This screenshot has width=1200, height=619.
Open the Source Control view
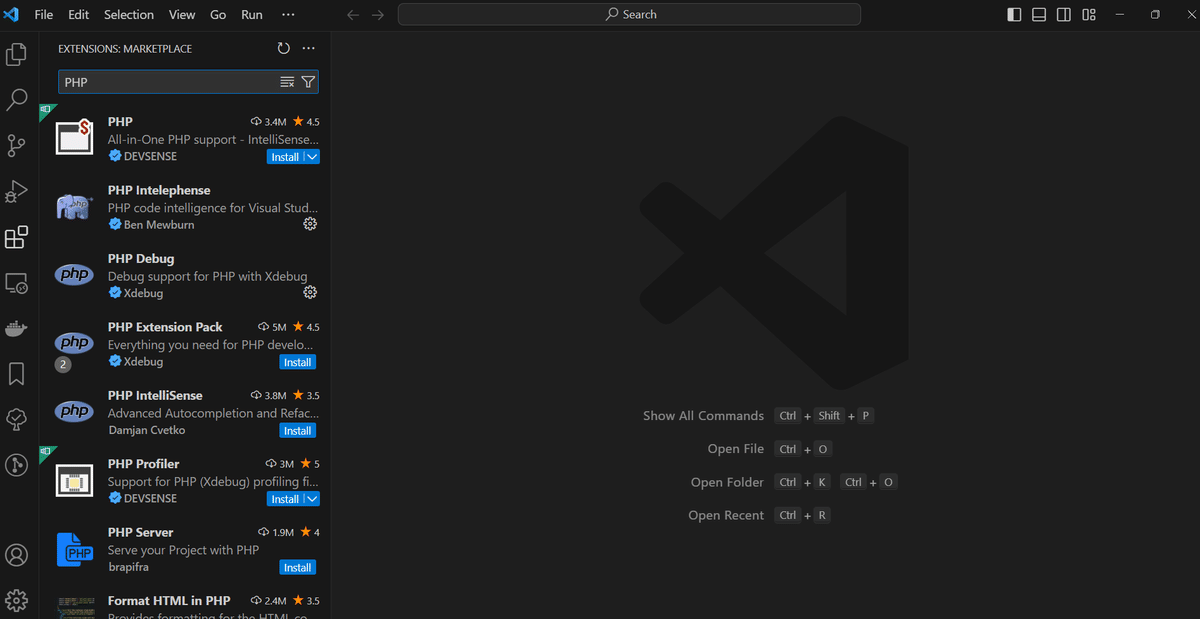pyautogui.click(x=16, y=146)
